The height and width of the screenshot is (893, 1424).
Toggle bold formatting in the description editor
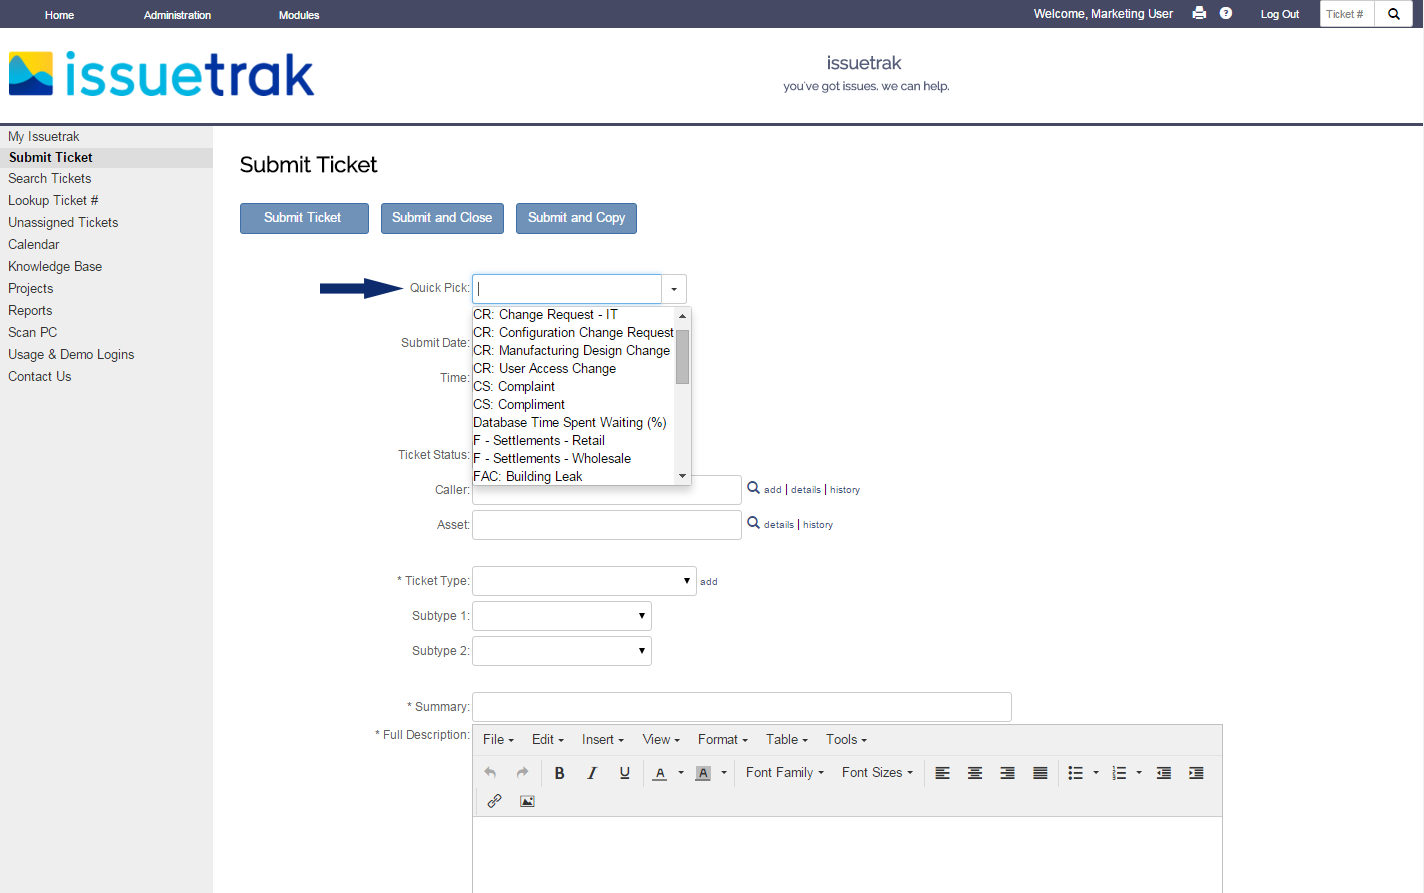559,772
